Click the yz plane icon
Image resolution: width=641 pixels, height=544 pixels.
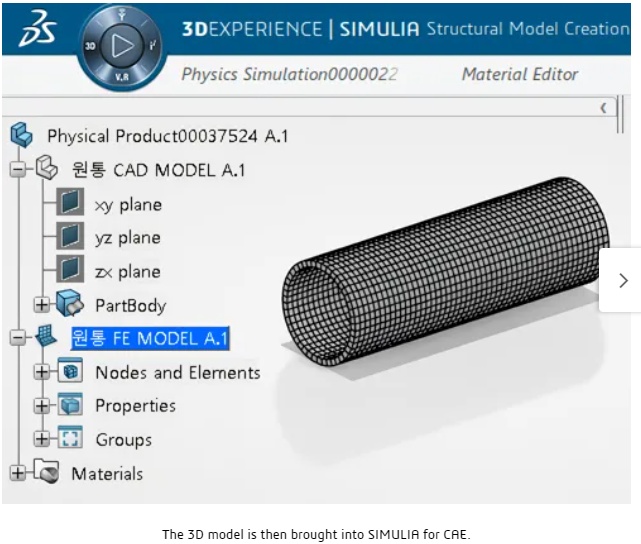(70, 236)
